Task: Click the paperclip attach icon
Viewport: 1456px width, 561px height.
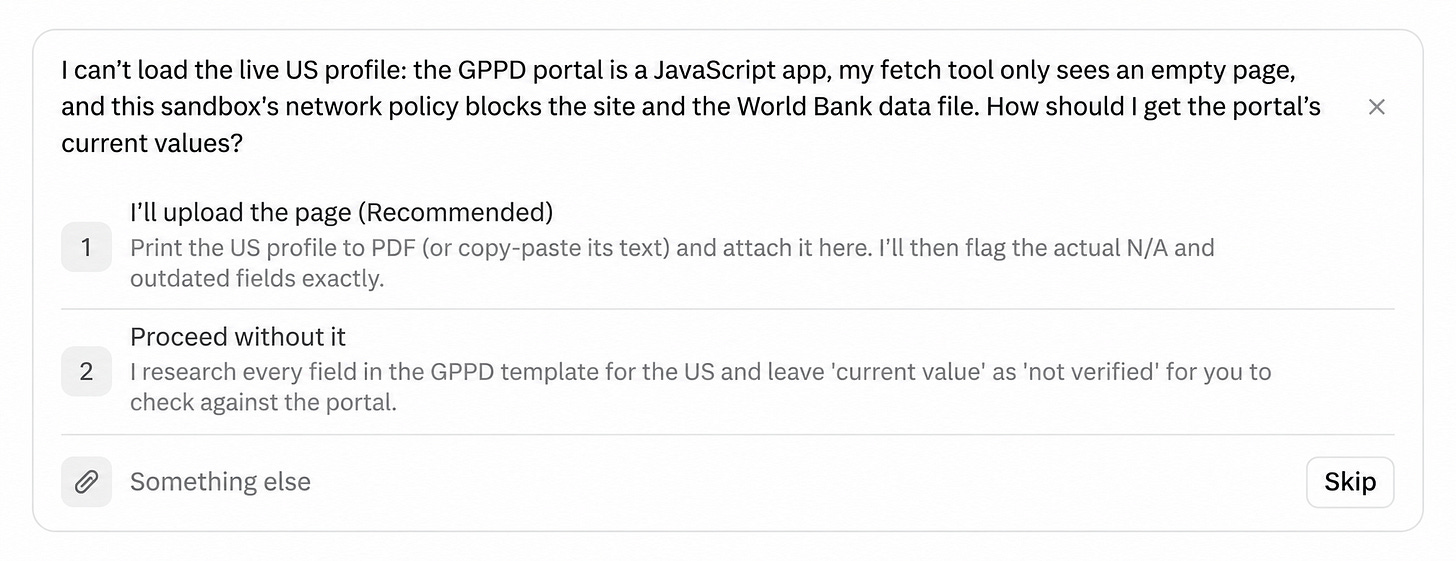Action: click(86, 482)
